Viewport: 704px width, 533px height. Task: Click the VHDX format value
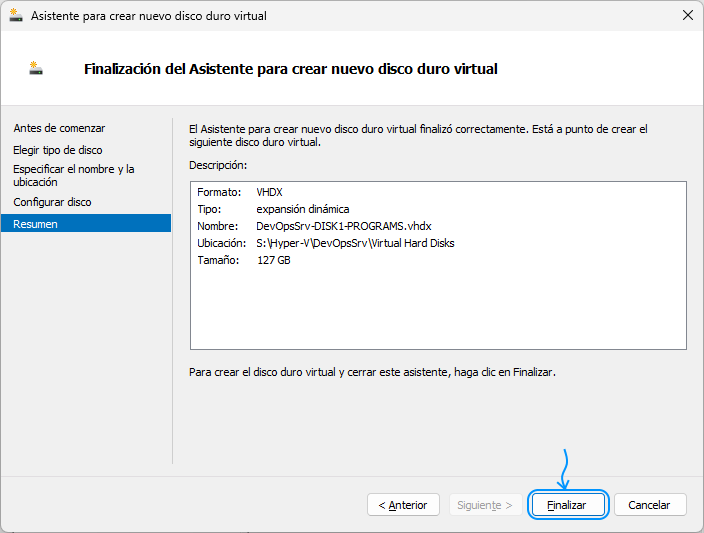tap(269, 192)
